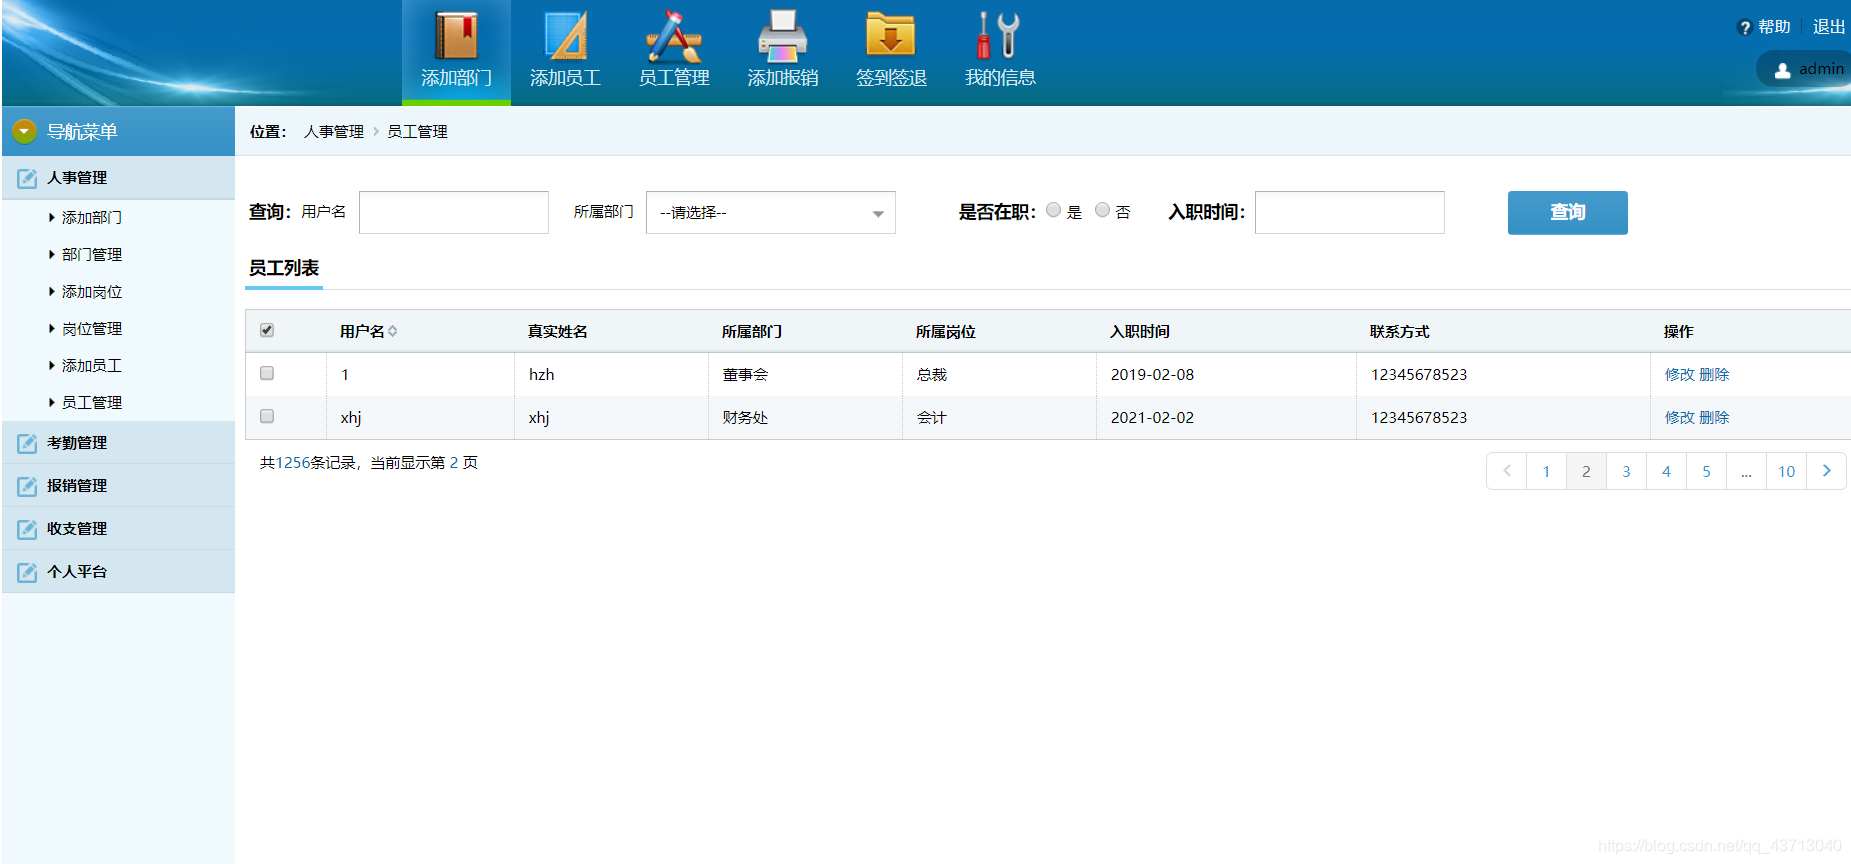Go to previous page arrow

1507,471
